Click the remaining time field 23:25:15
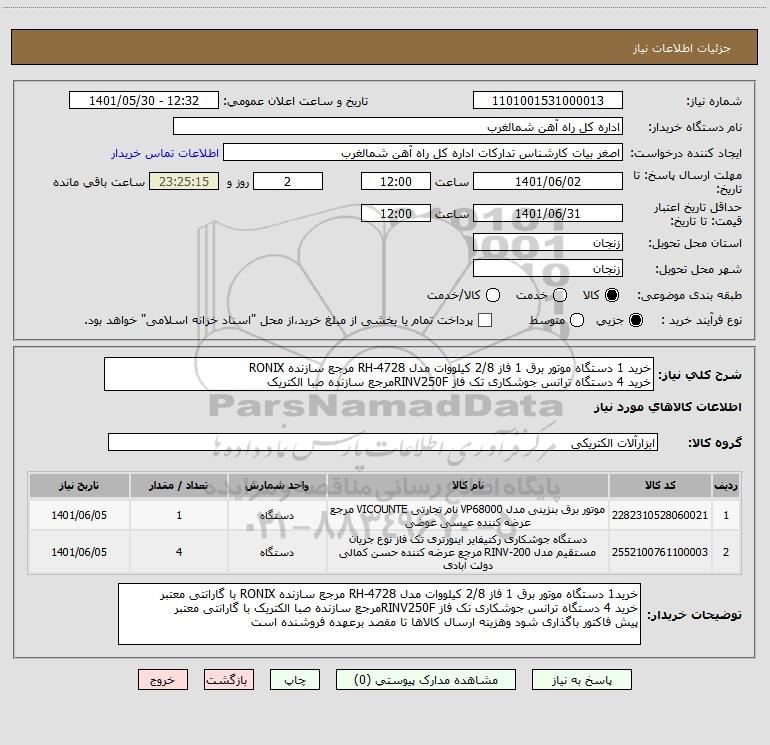Image resolution: width=770 pixels, height=745 pixels. coord(184,181)
